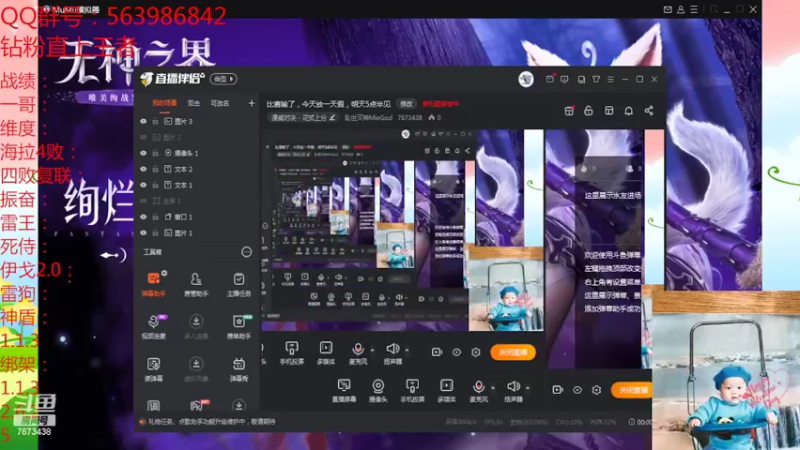Add a 直播屏幕 screen capture source
This screenshot has width=800, height=450.
click(344, 391)
